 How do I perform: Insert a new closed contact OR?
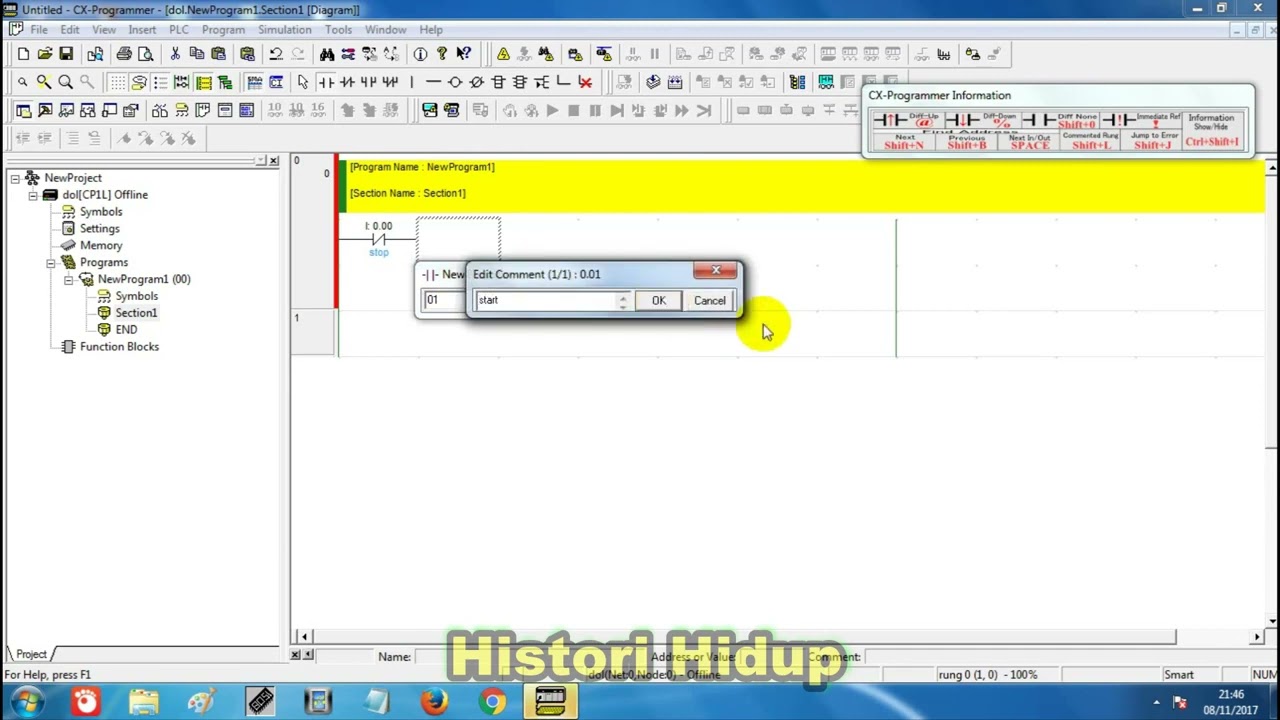tap(389, 82)
